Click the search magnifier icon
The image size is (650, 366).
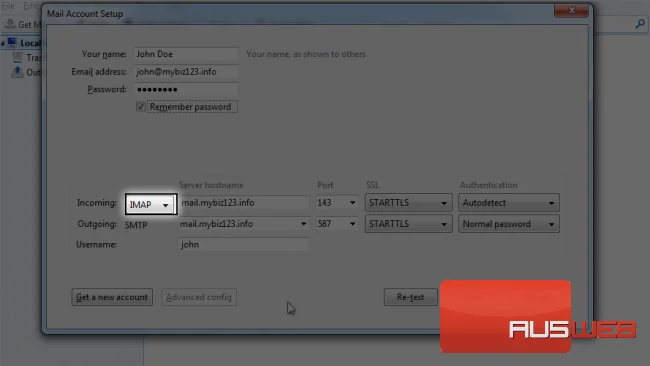point(640,24)
